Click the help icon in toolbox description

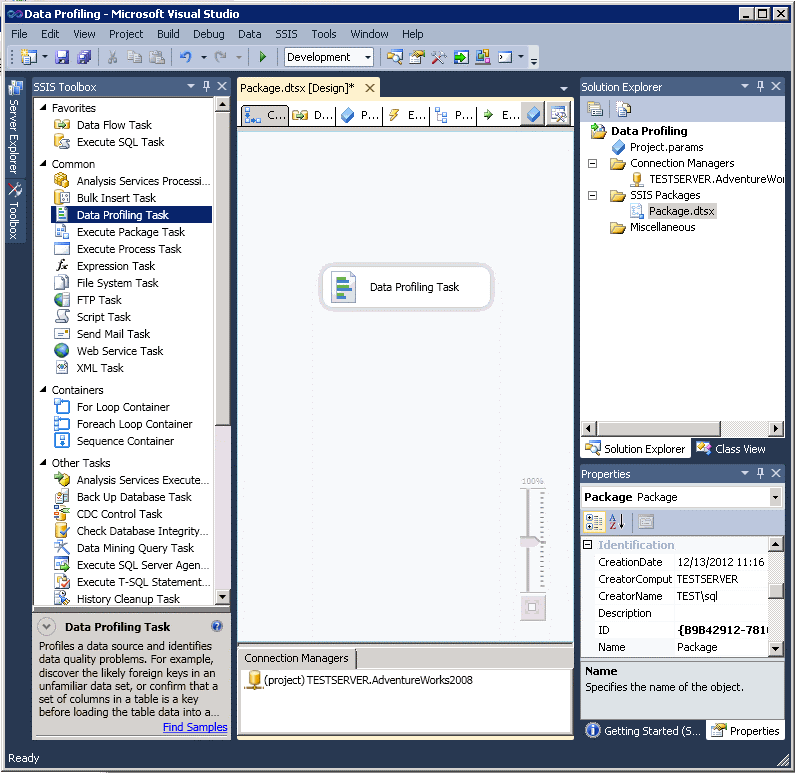(x=217, y=627)
